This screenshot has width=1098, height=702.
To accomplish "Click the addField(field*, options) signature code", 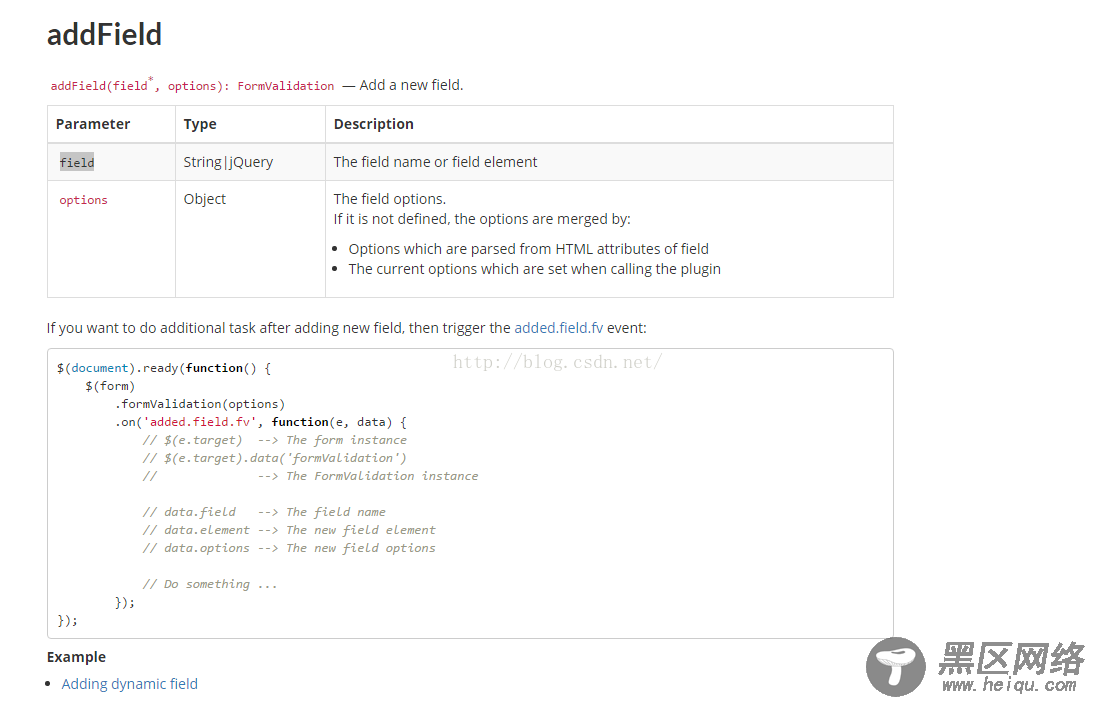I will [139, 85].
